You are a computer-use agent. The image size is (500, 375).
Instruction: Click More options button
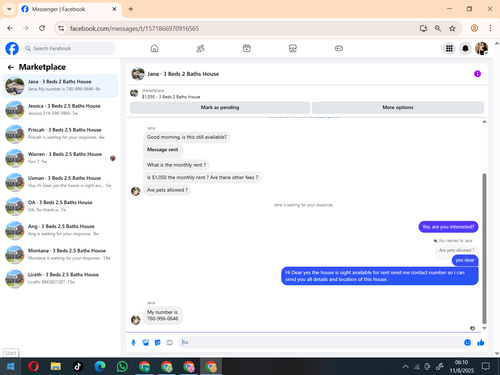coord(398,107)
